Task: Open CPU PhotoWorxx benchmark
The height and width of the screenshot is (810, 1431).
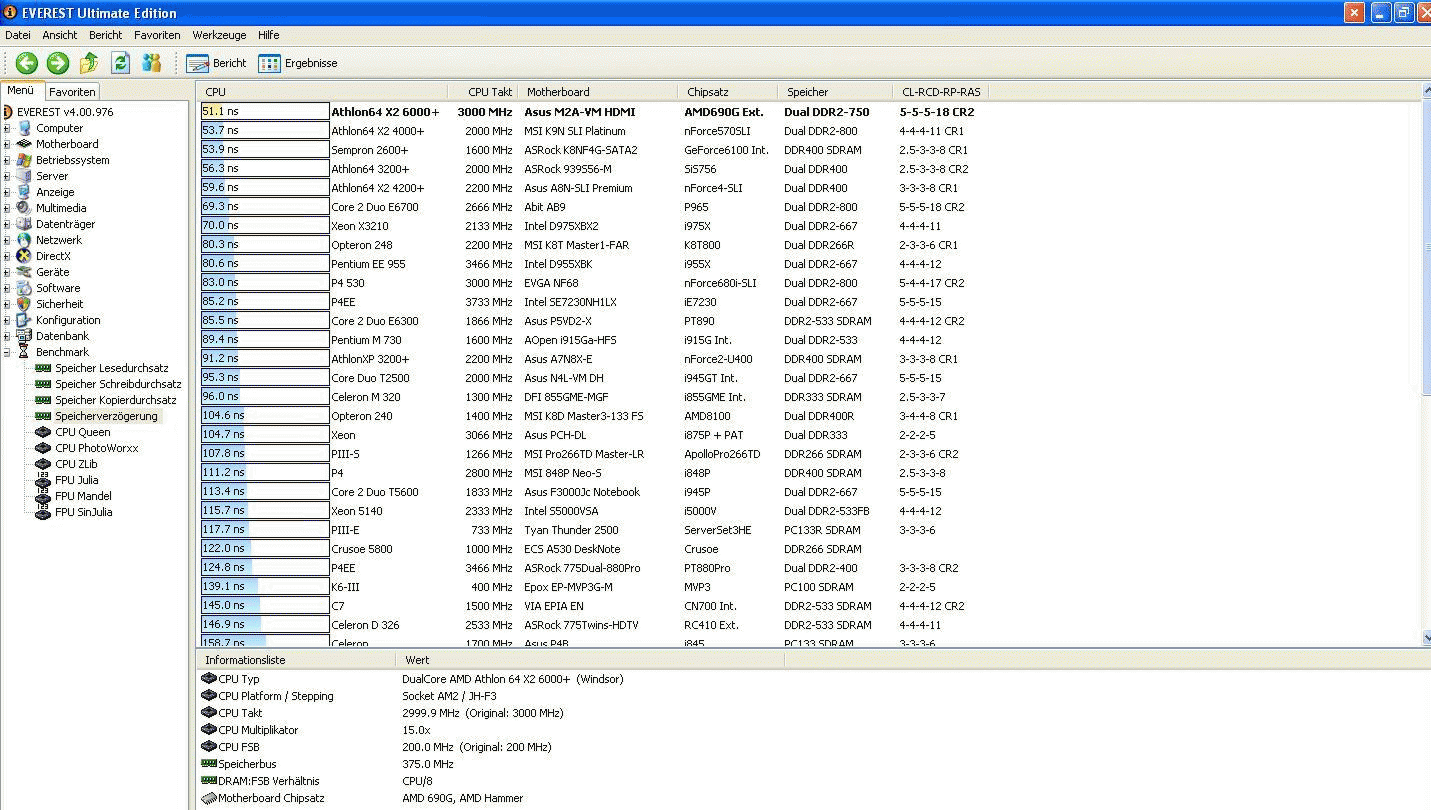Action: 97,448
